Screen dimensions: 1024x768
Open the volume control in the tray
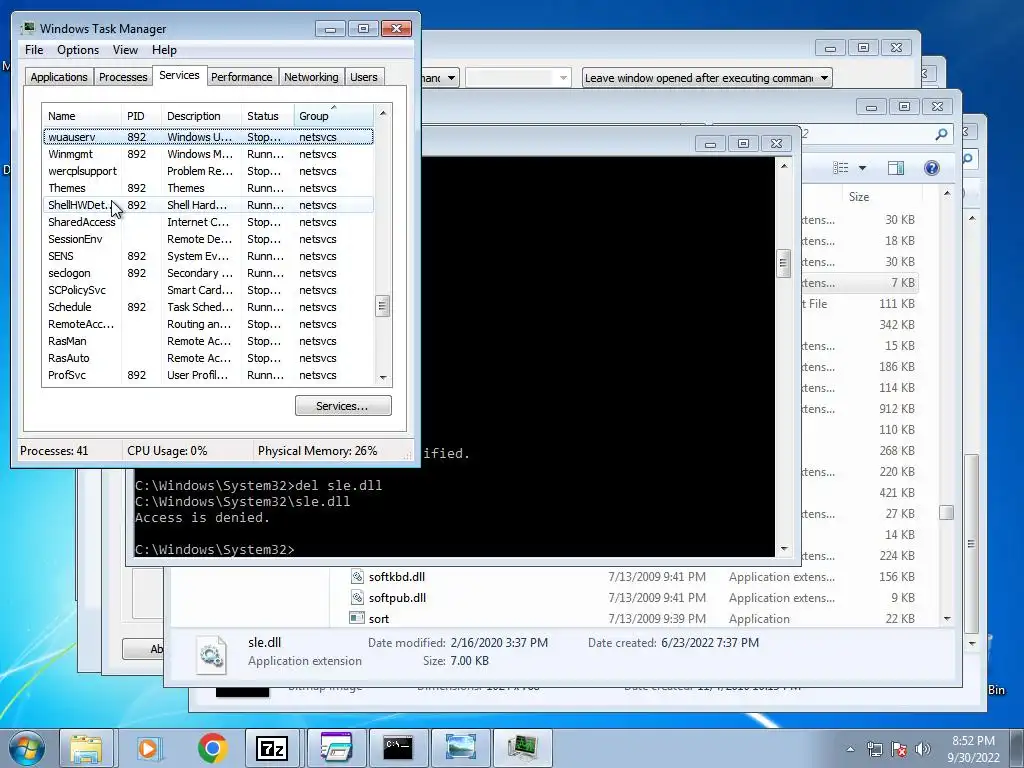[923, 749]
